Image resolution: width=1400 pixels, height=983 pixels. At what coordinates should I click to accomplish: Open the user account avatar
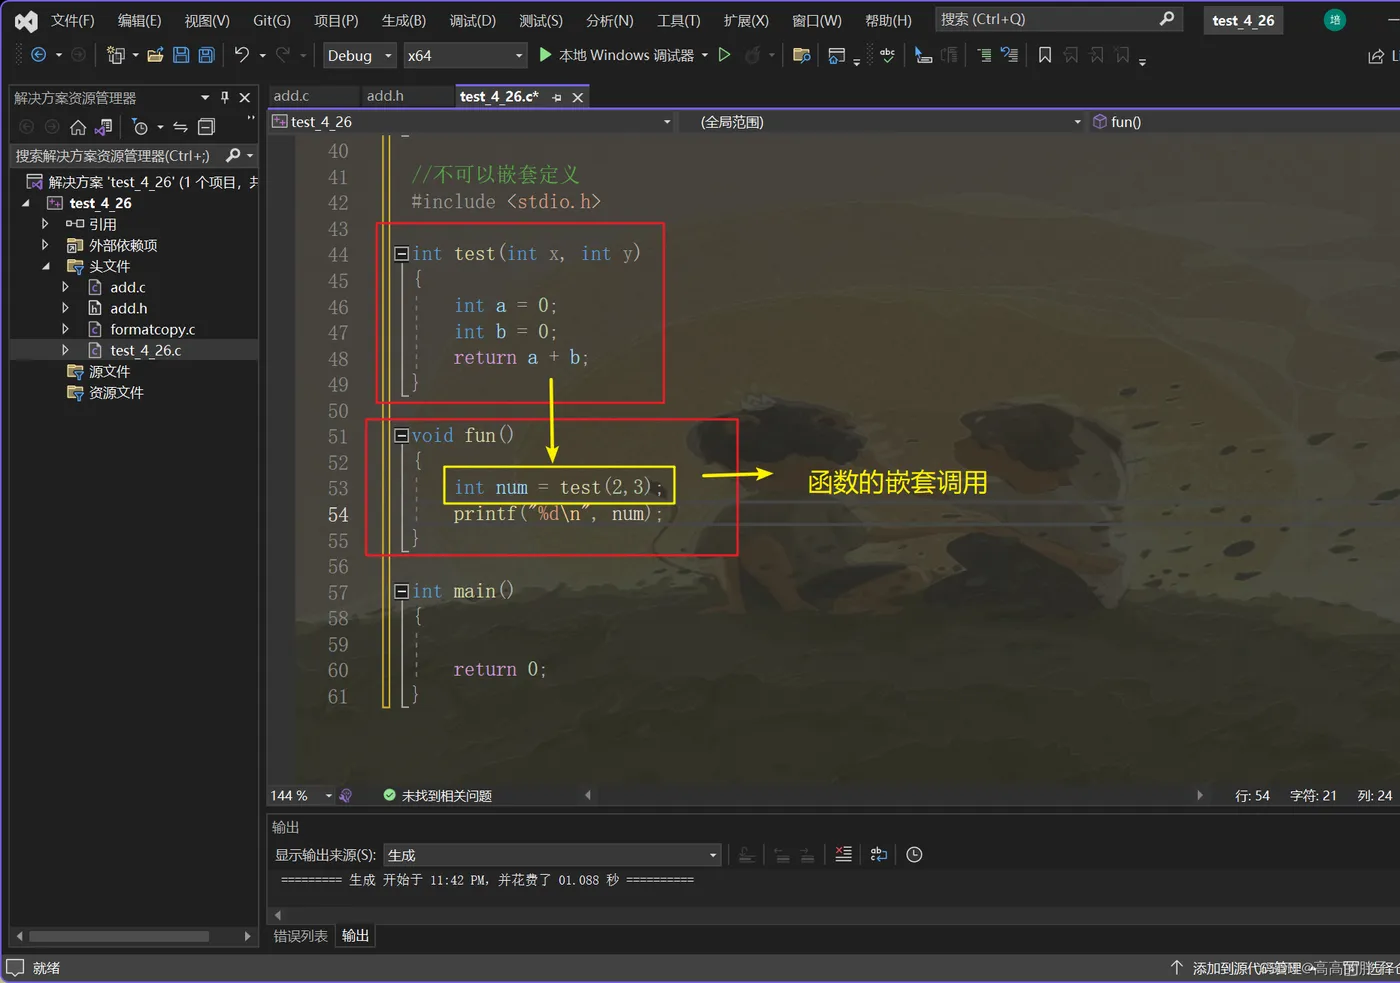pos(1334,20)
